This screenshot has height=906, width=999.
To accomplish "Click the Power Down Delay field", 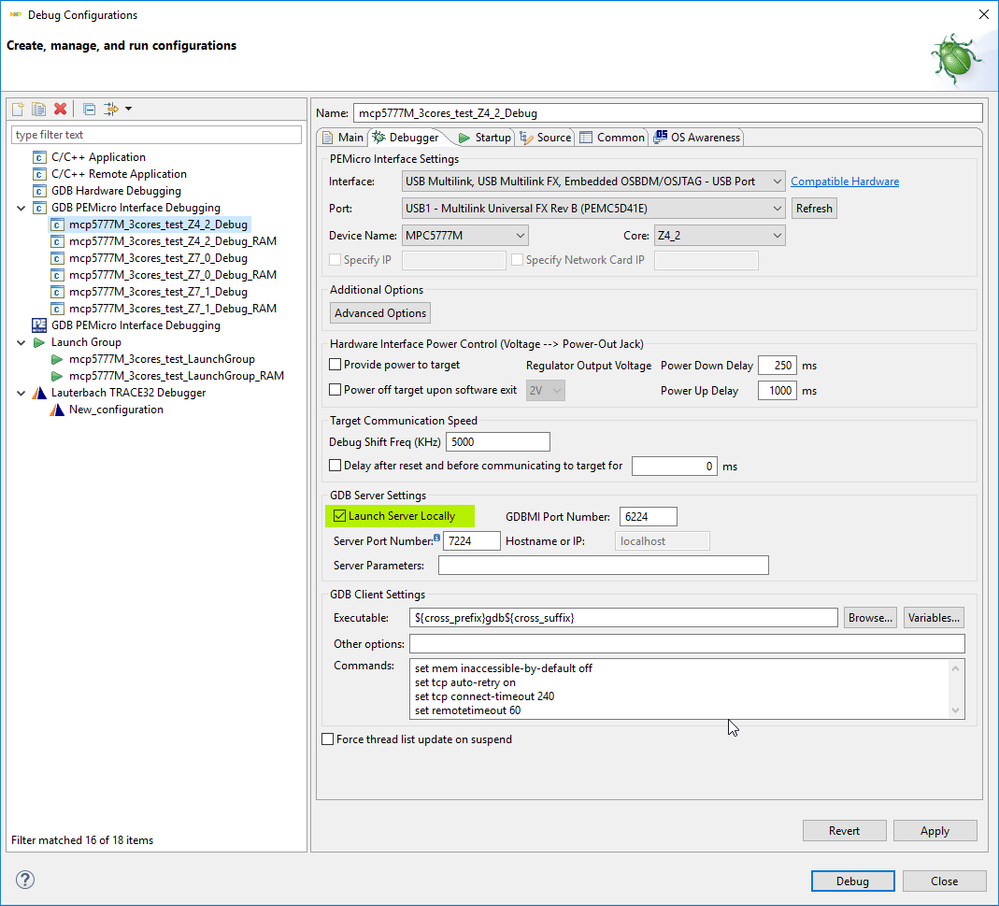I will pos(777,366).
